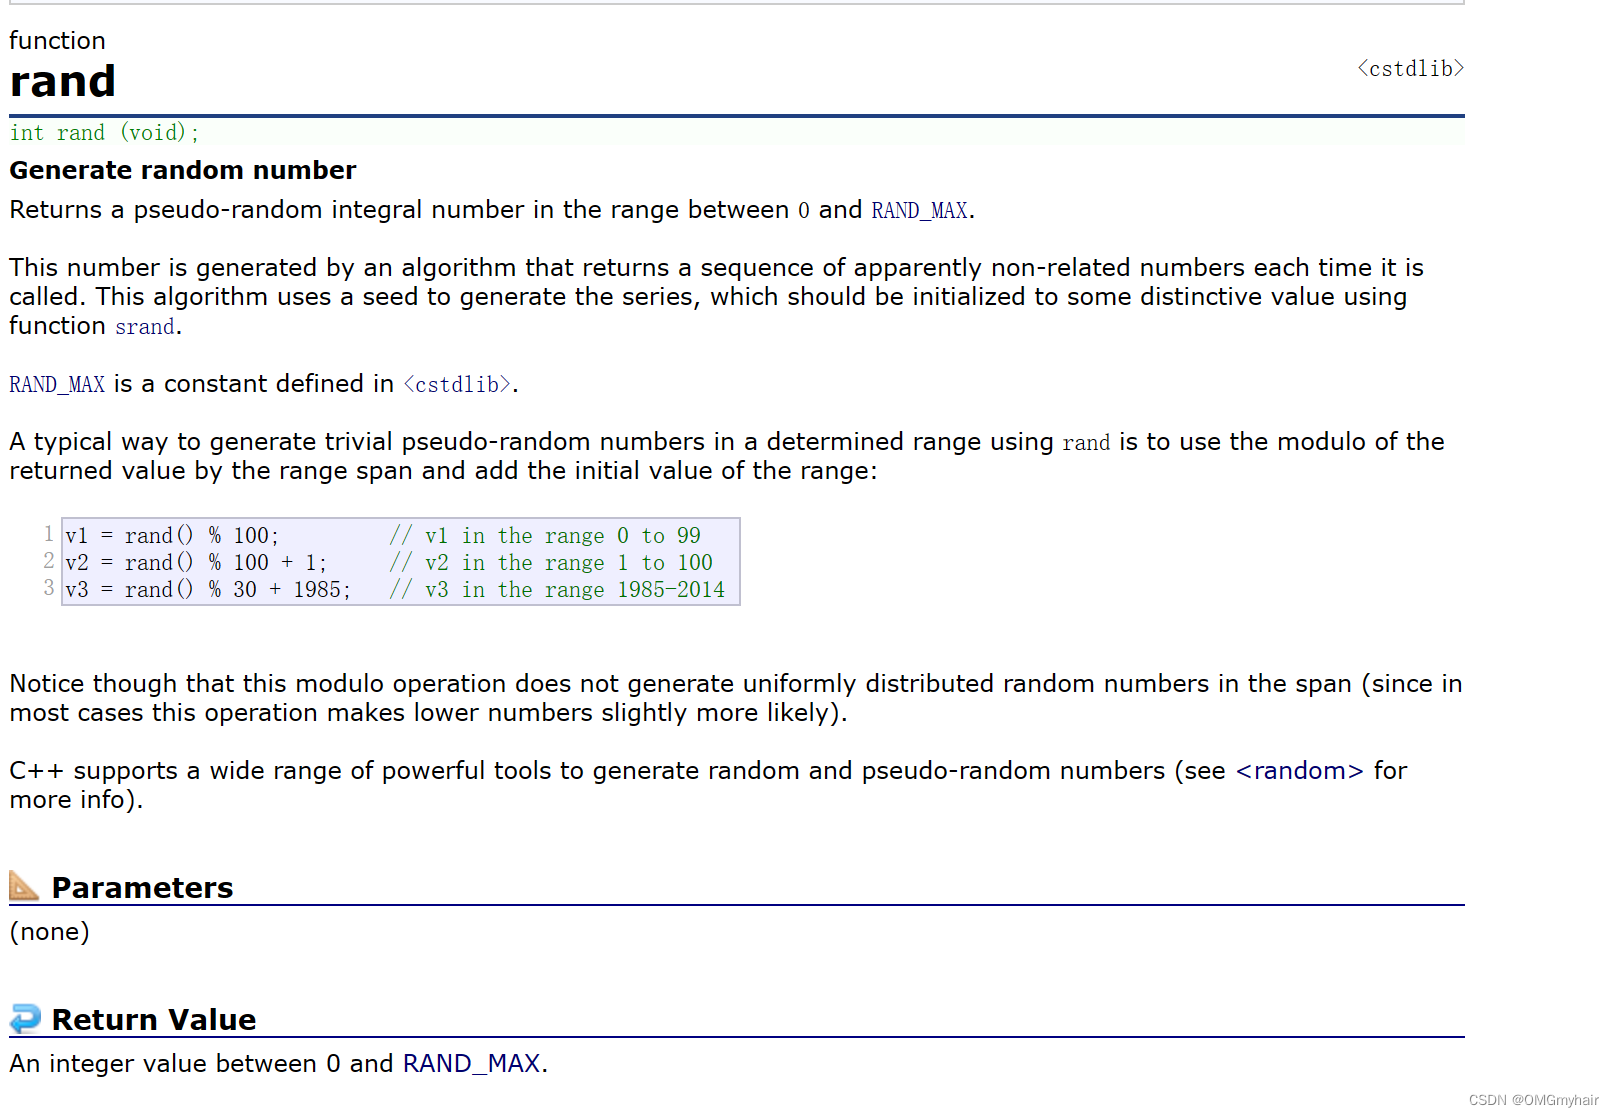Click the sentence 'An integer value between 0 and'
This screenshot has height=1117, width=1614.
(201, 1064)
